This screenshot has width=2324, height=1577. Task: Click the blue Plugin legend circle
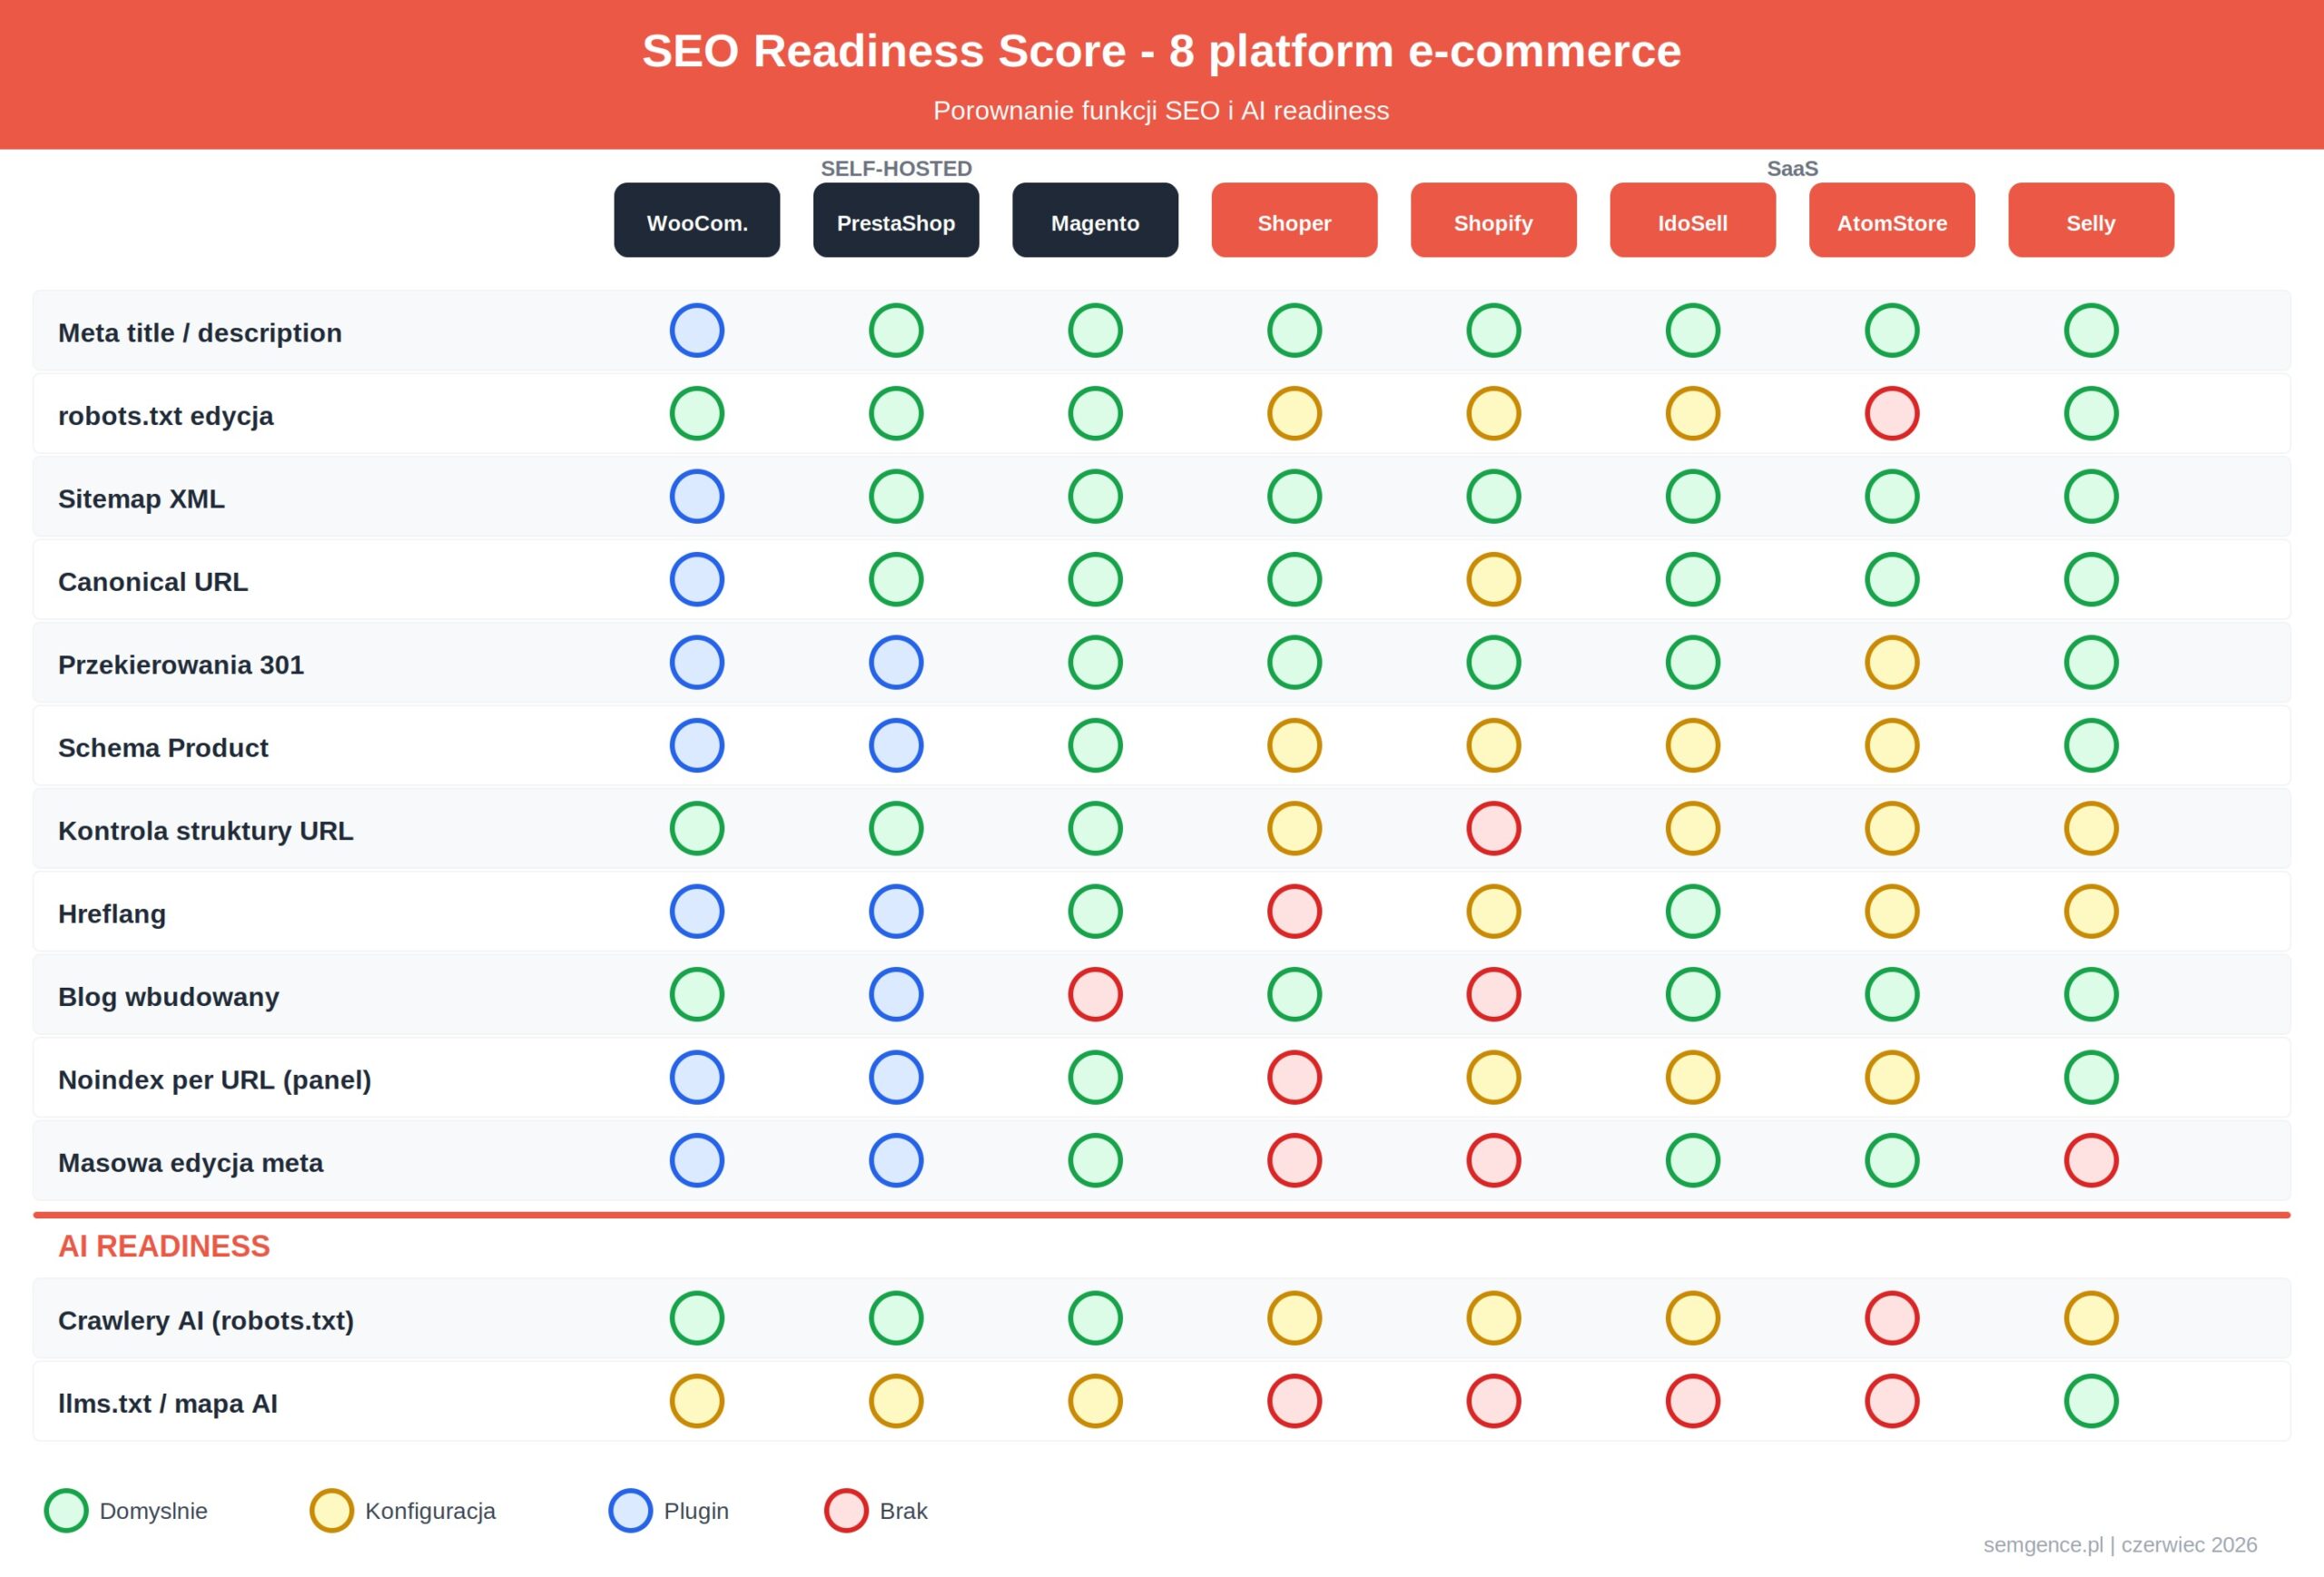pyautogui.click(x=630, y=1510)
